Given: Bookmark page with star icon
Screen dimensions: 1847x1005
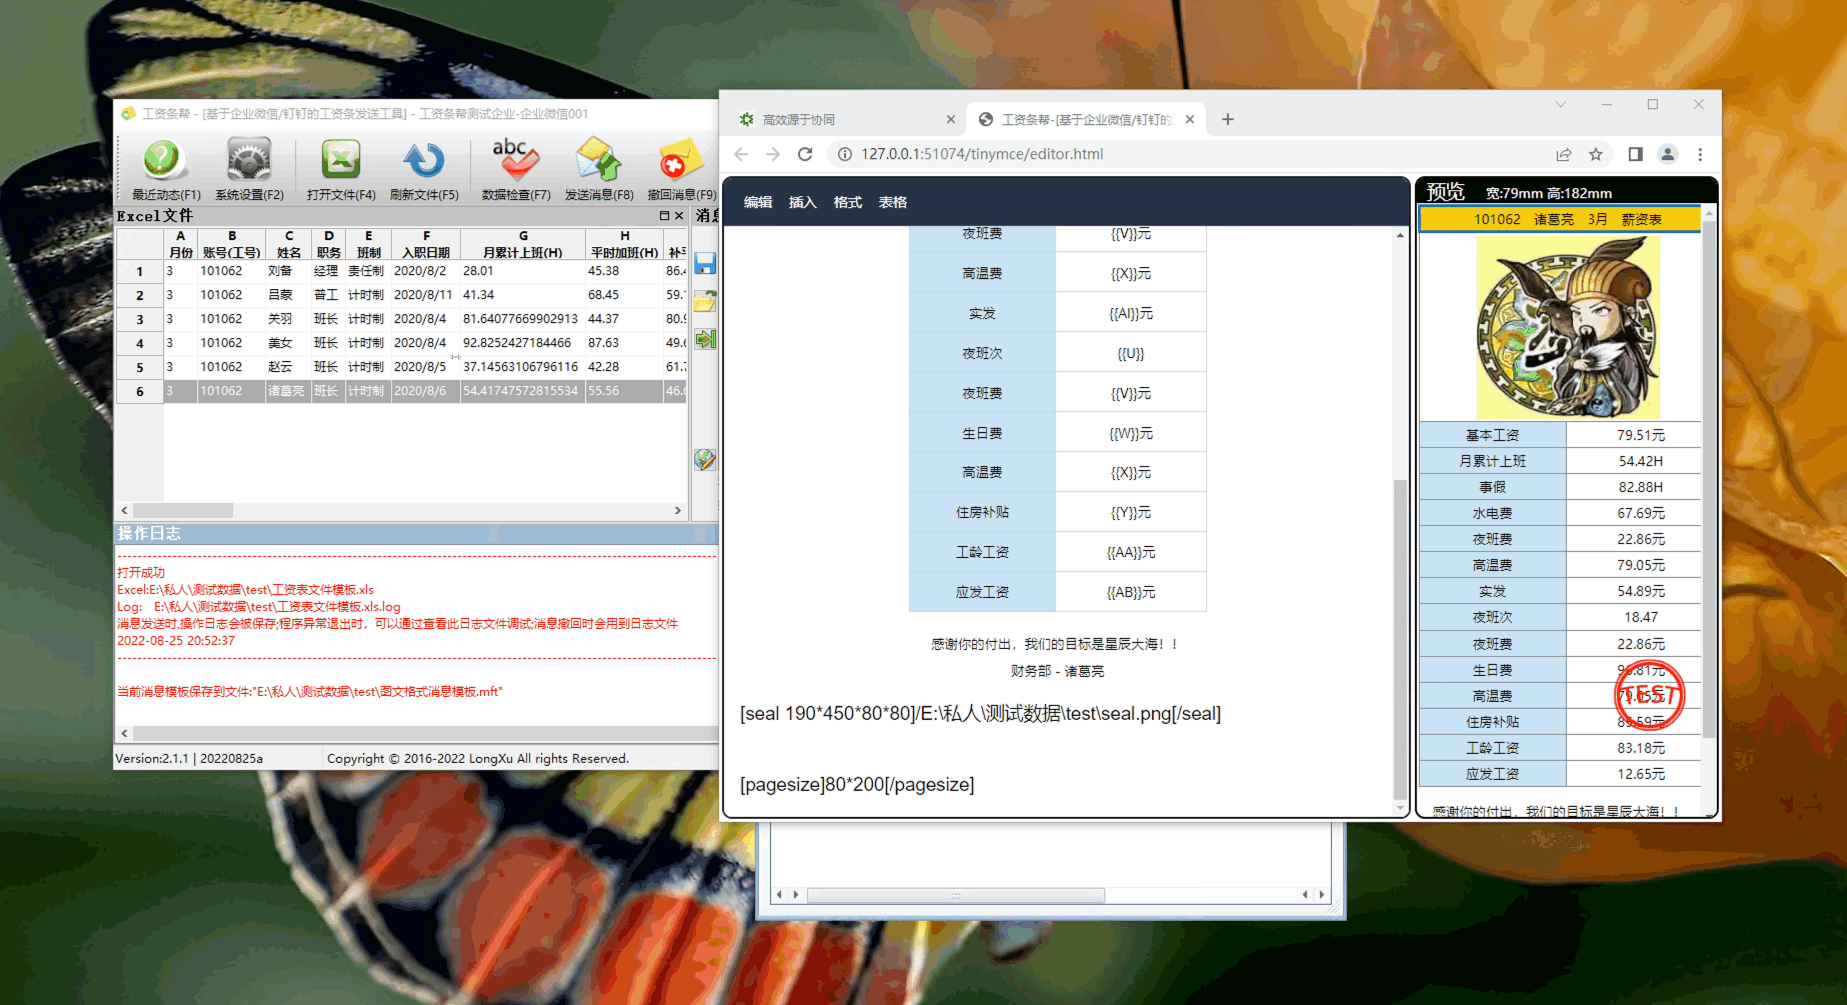Looking at the screenshot, I should point(1596,154).
